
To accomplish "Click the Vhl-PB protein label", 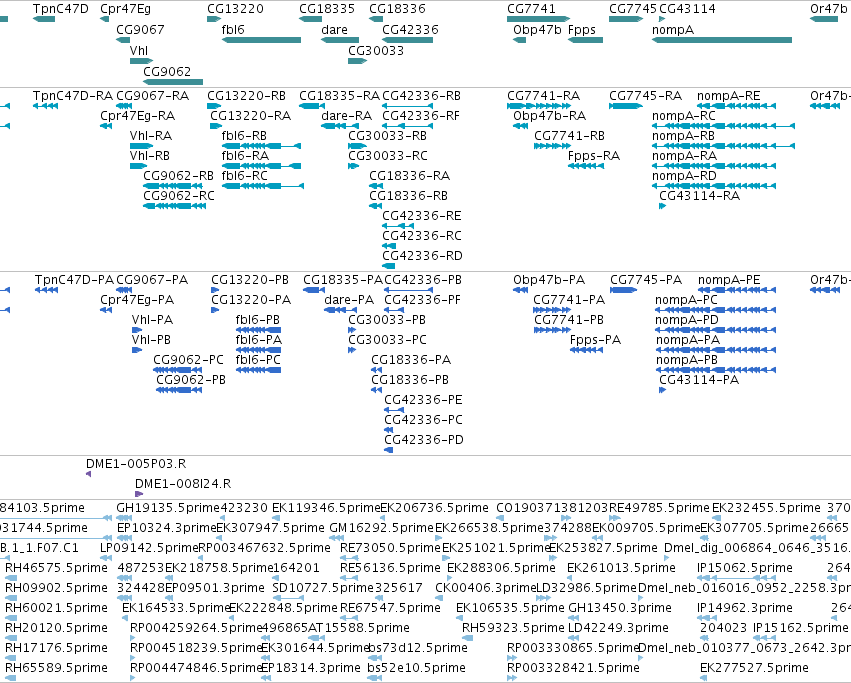I will [151, 340].
